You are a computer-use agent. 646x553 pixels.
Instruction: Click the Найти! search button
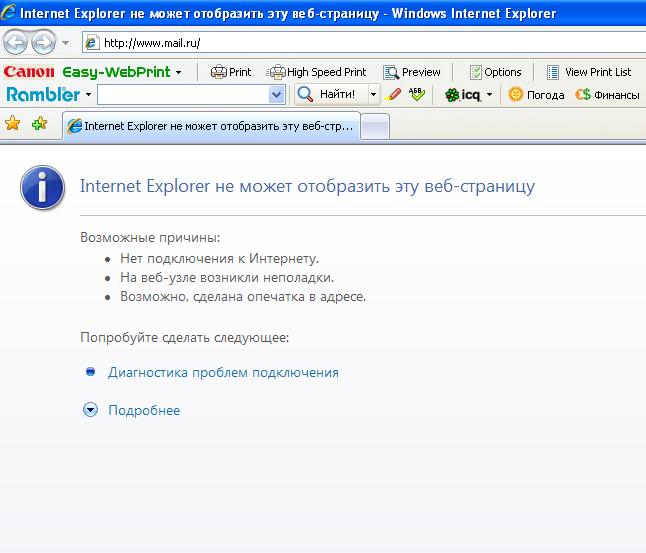click(x=331, y=94)
